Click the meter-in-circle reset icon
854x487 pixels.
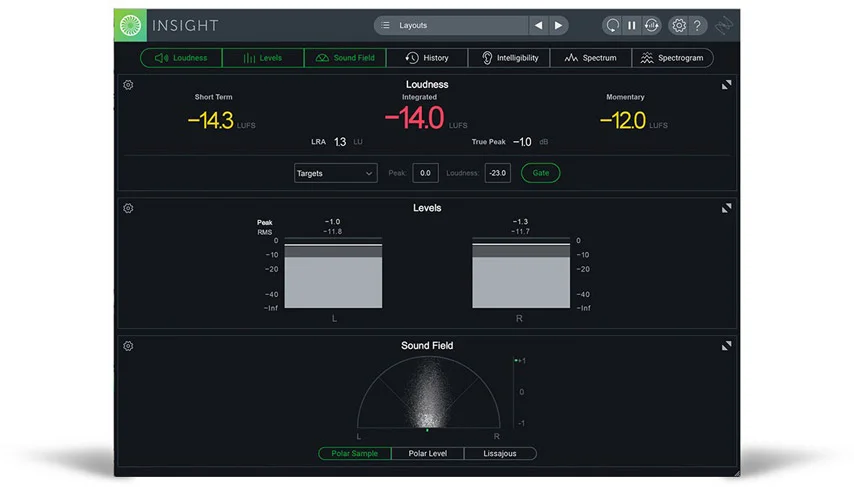coord(651,25)
